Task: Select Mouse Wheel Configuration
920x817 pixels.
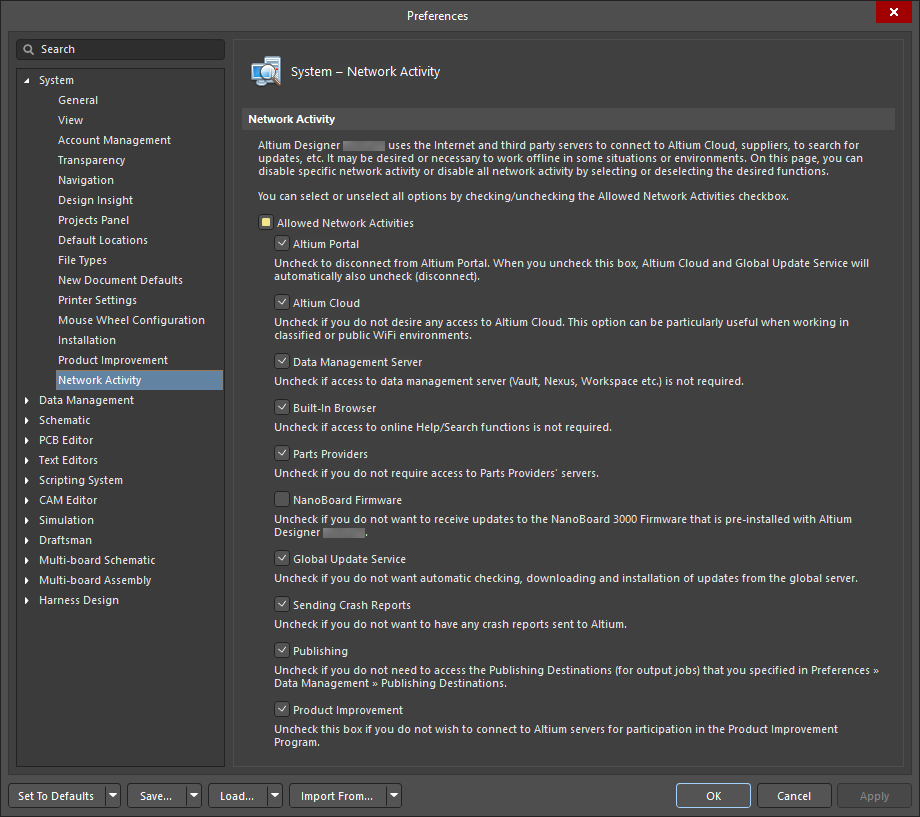Action: [131, 320]
